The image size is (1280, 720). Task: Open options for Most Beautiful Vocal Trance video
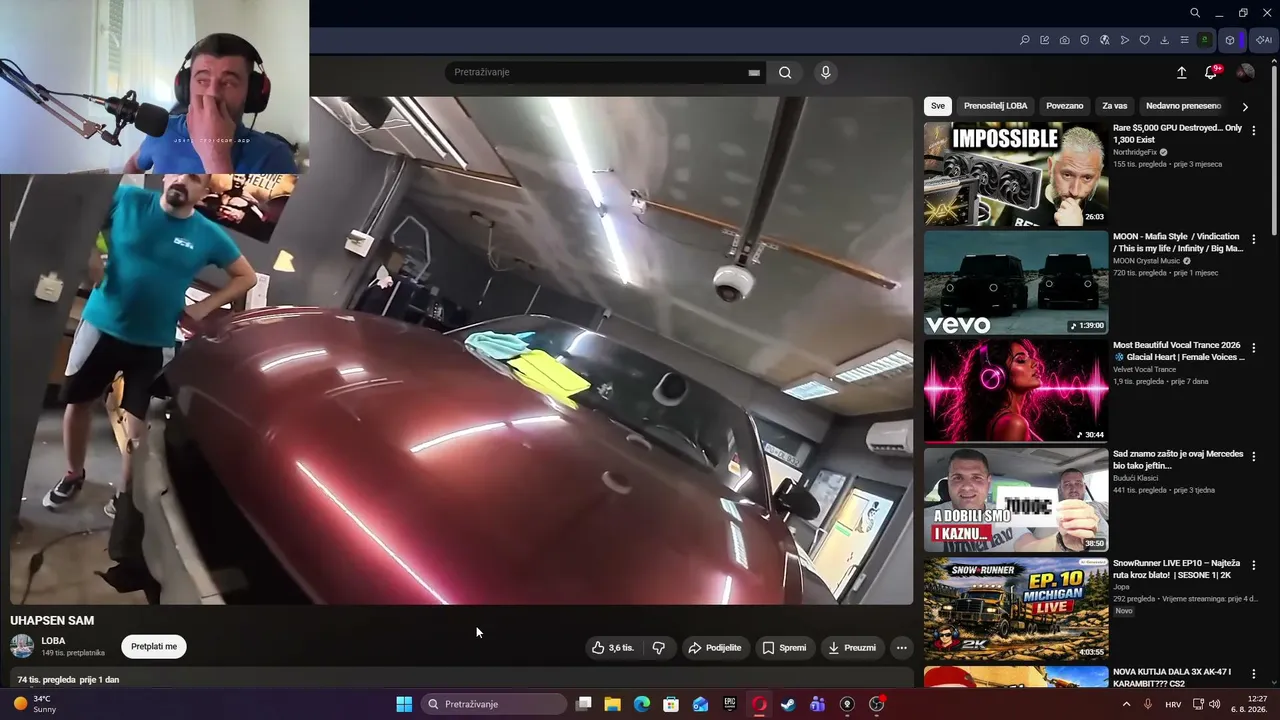[1253, 348]
